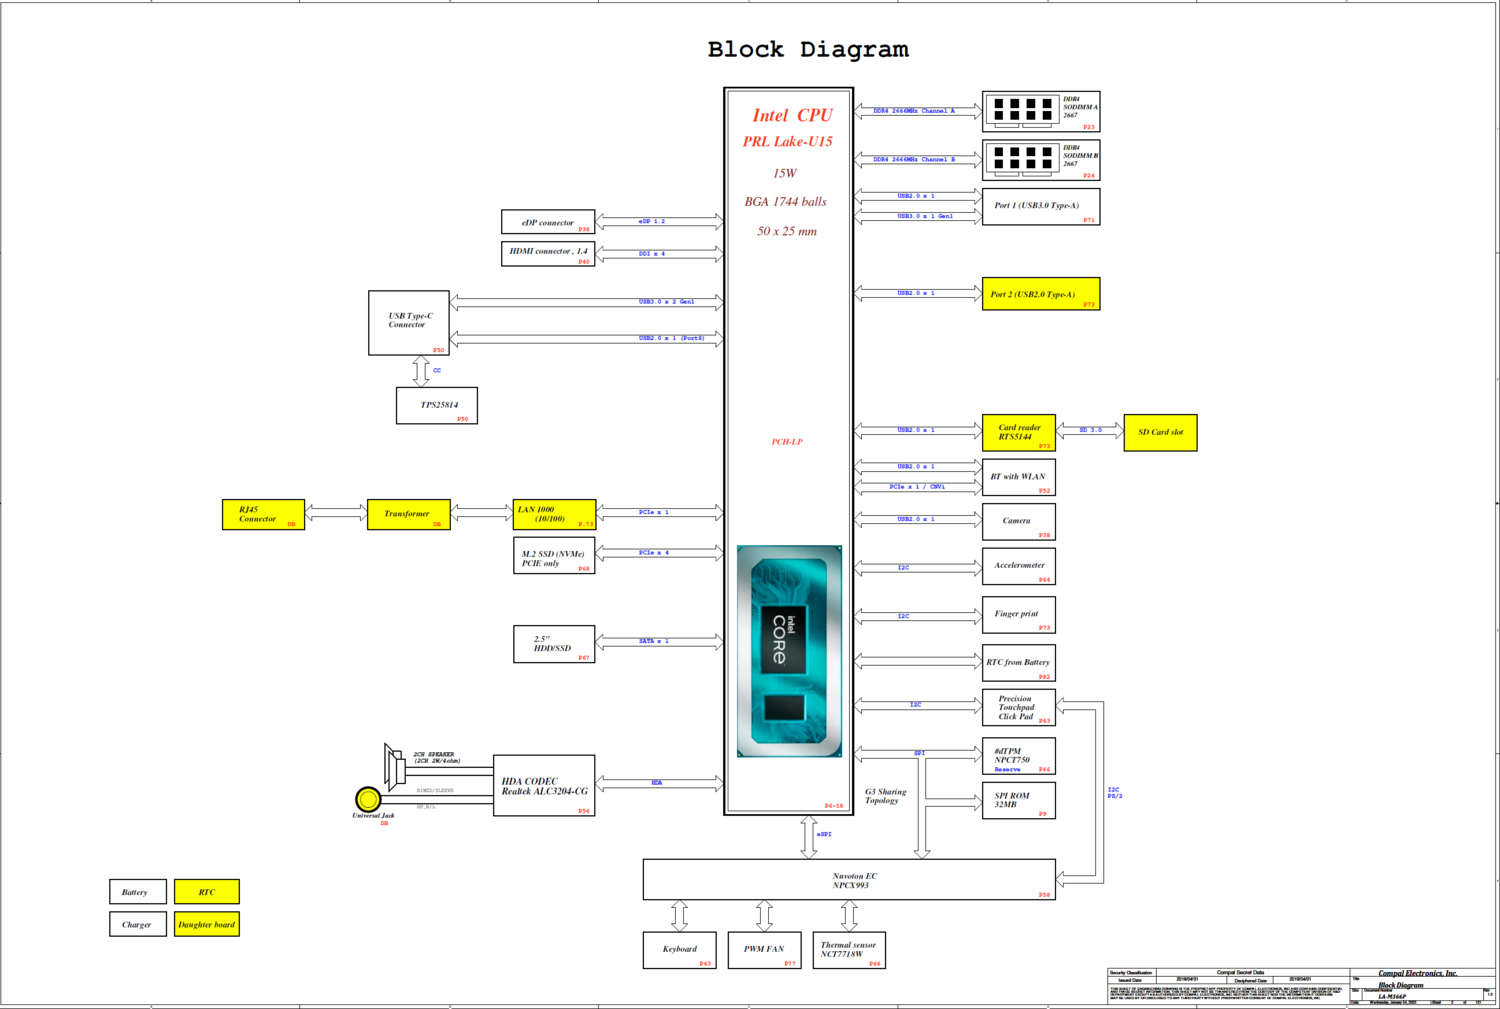
Task: Click the "Intel CPU" heading
Action: point(792,115)
